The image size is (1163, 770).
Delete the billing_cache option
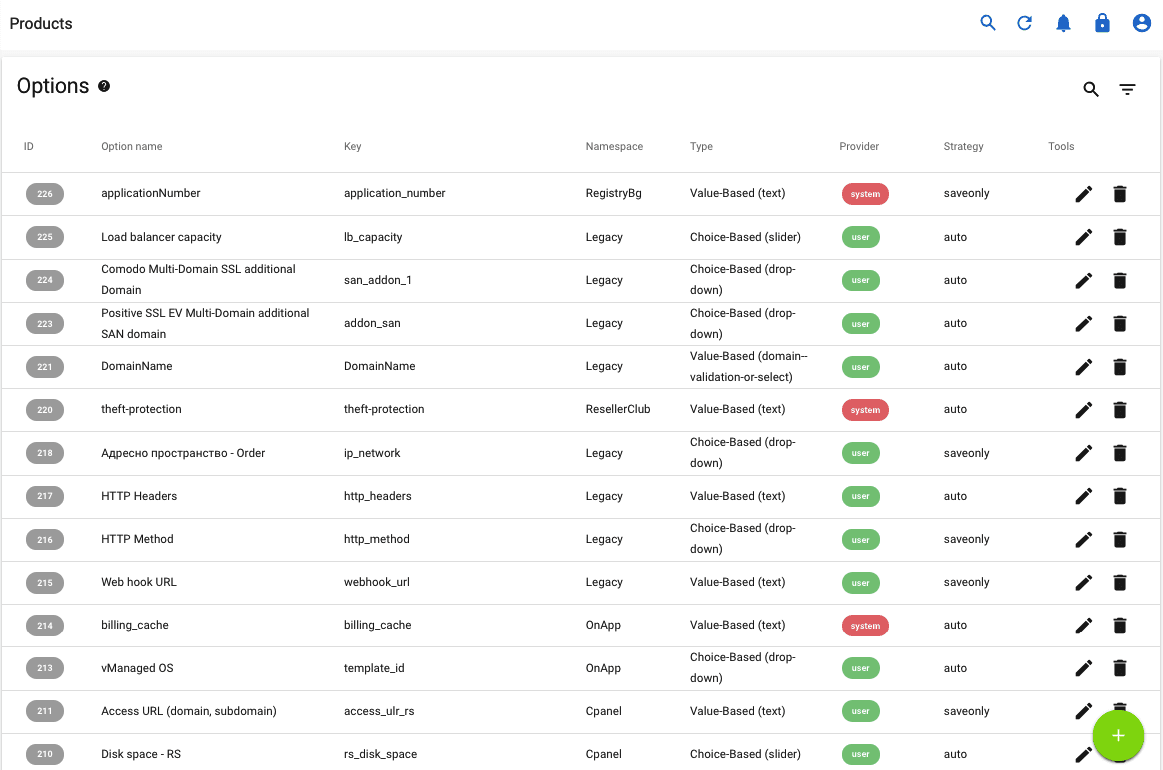(1120, 625)
